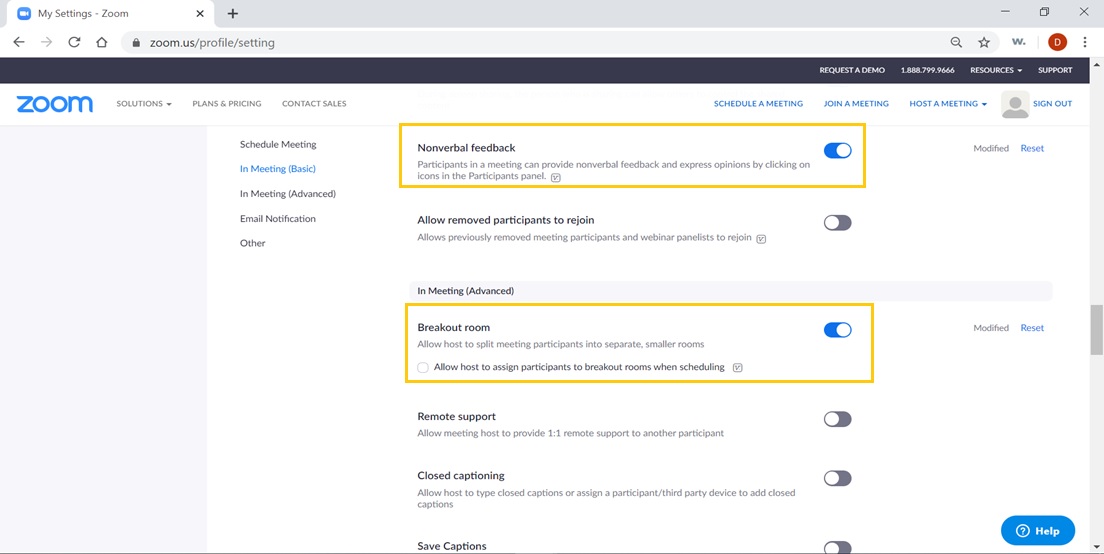1104x554 pixels.
Task: Click the blue Help button
Action: coord(1037,530)
